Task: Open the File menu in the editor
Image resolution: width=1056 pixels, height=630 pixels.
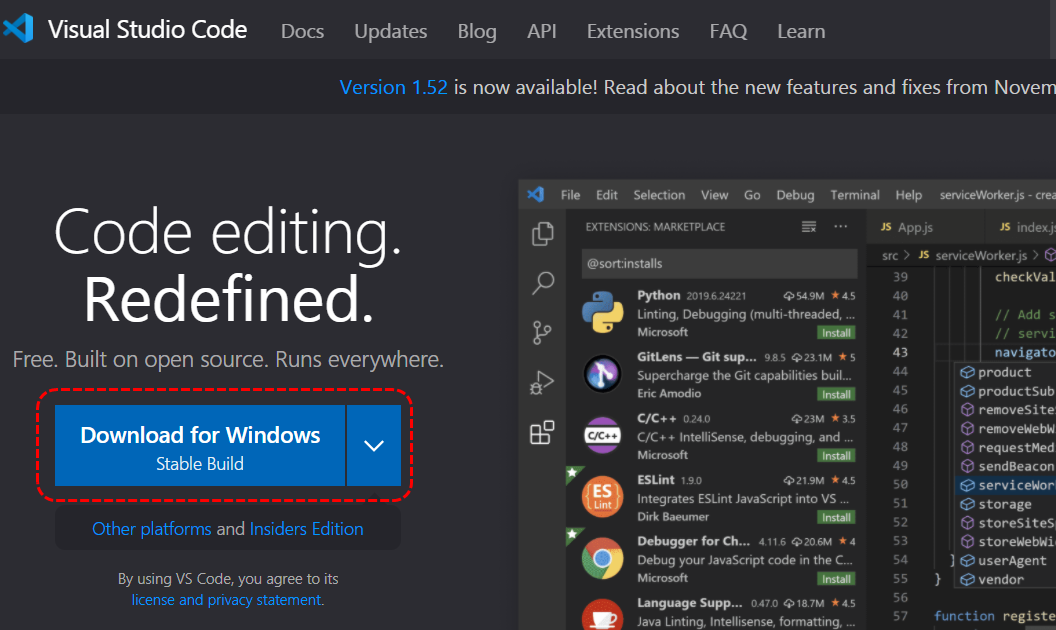Action: coord(570,195)
